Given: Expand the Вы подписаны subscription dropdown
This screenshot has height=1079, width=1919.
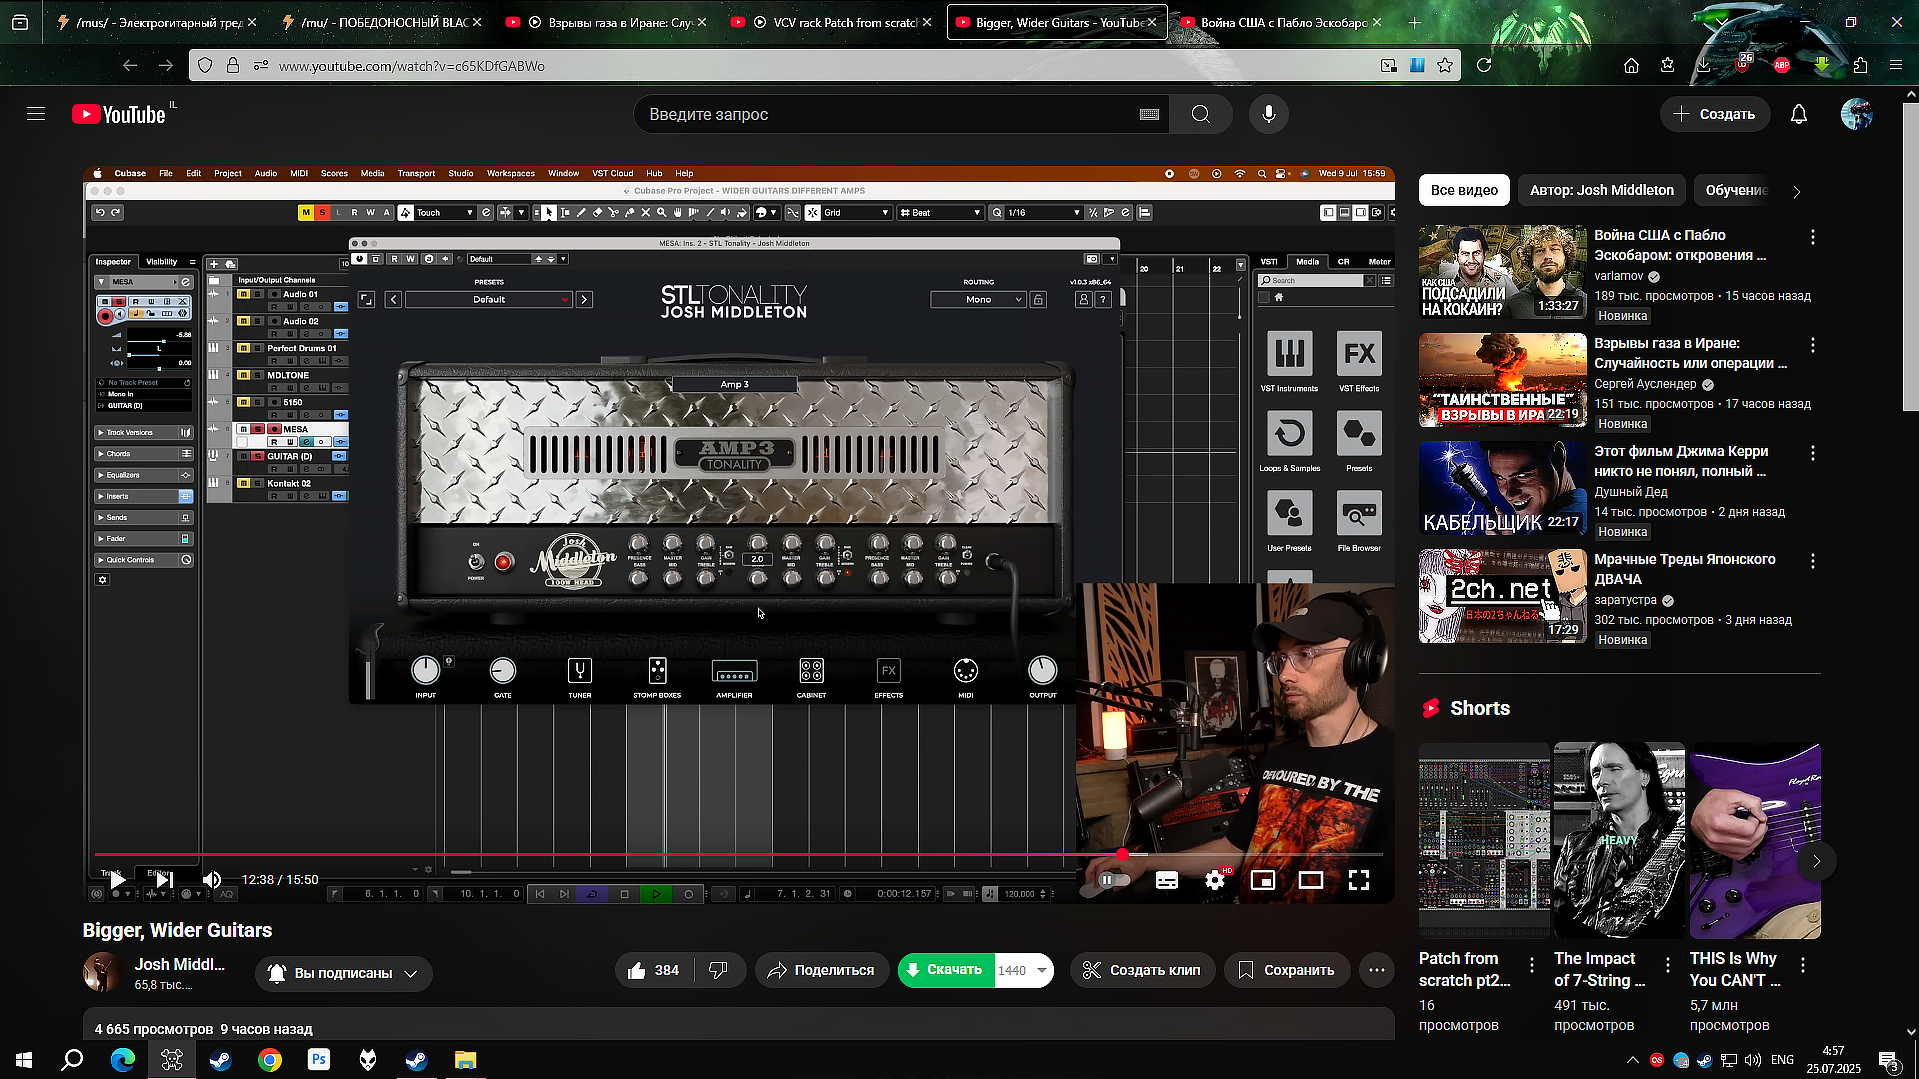Looking at the screenshot, I should pyautogui.click(x=344, y=973).
